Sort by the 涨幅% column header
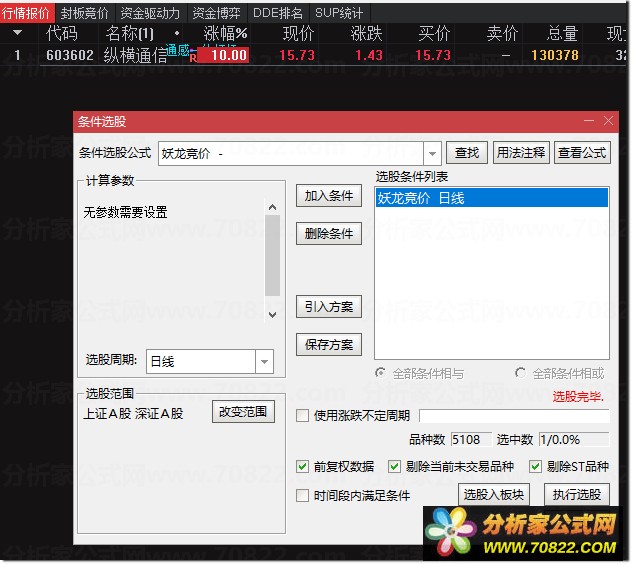 click(225, 33)
